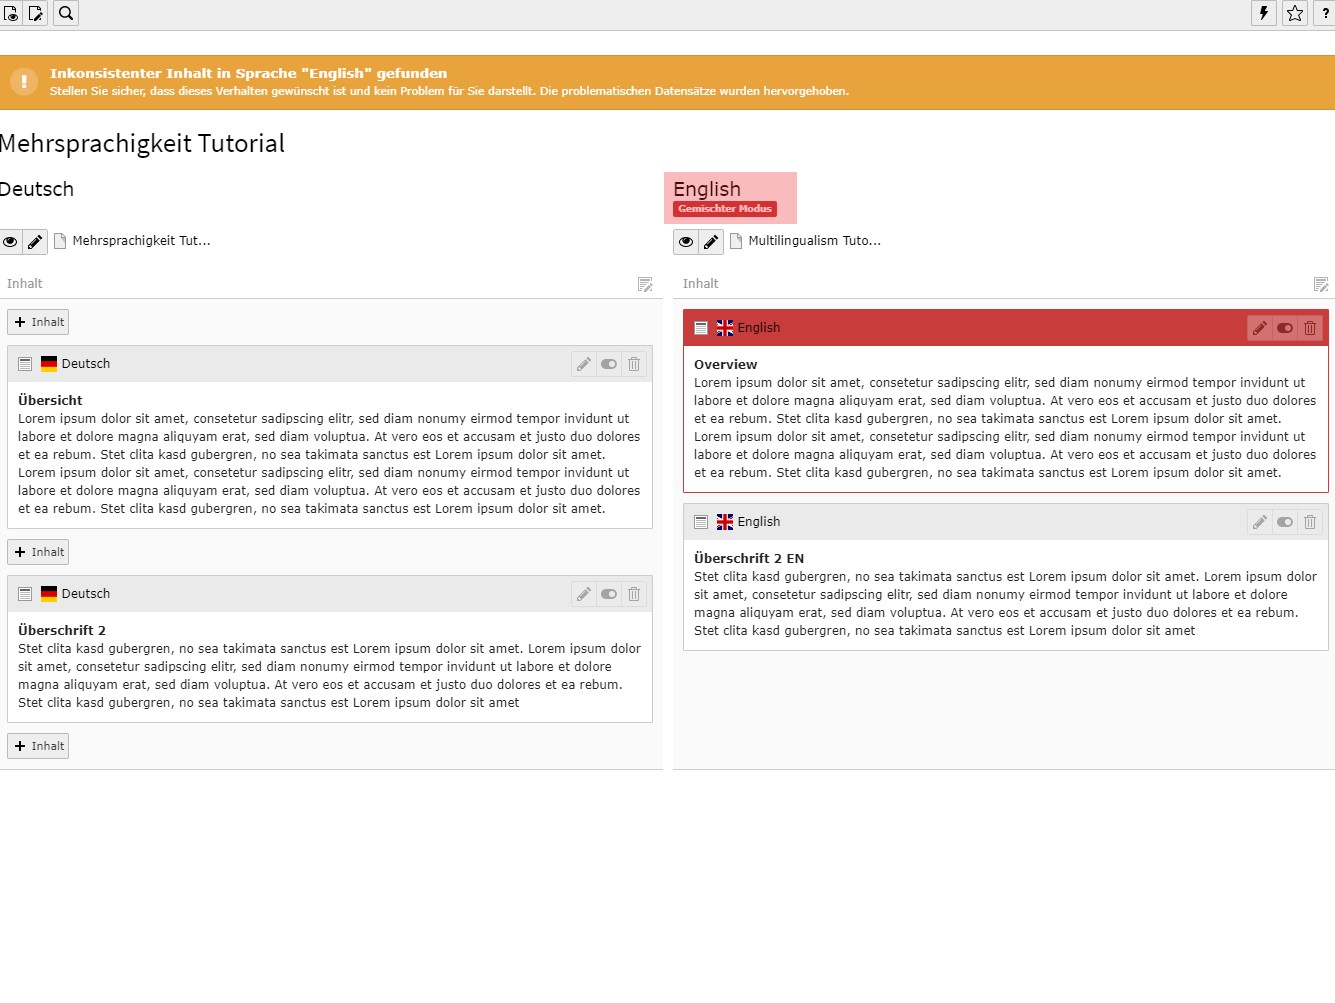Screen dimensions: 1335x1003
Task: Click the bottom + Inhalt button
Action: point(38,746)
